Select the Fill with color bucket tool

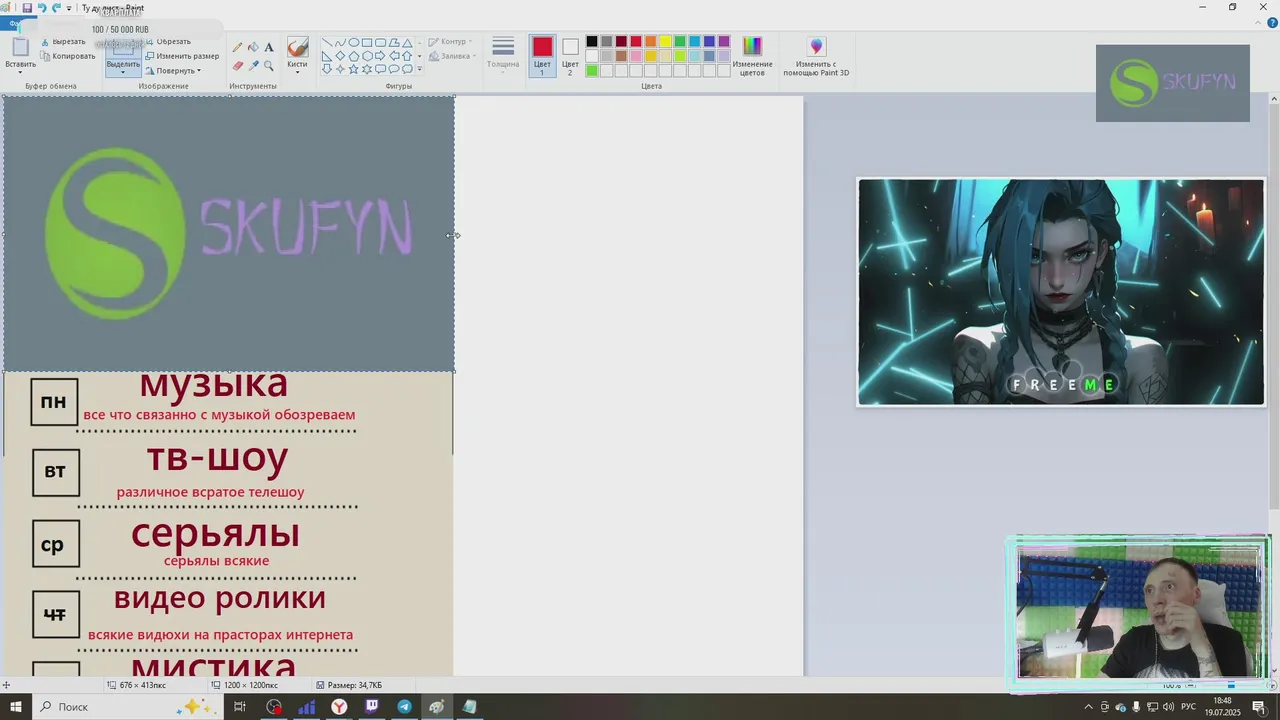(253, 47)
